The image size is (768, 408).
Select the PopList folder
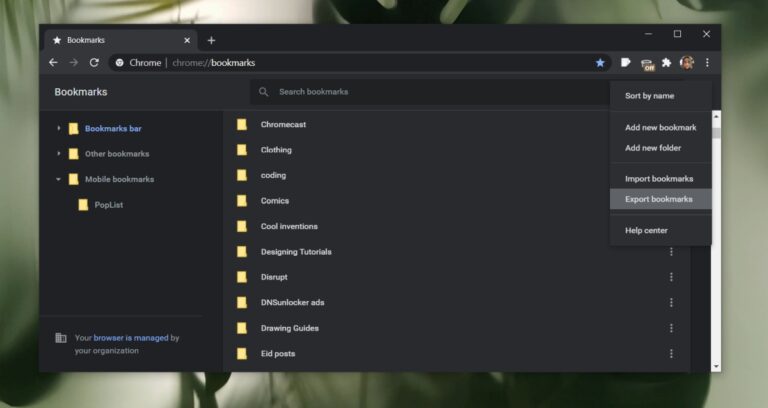click(x=109, y=205)
